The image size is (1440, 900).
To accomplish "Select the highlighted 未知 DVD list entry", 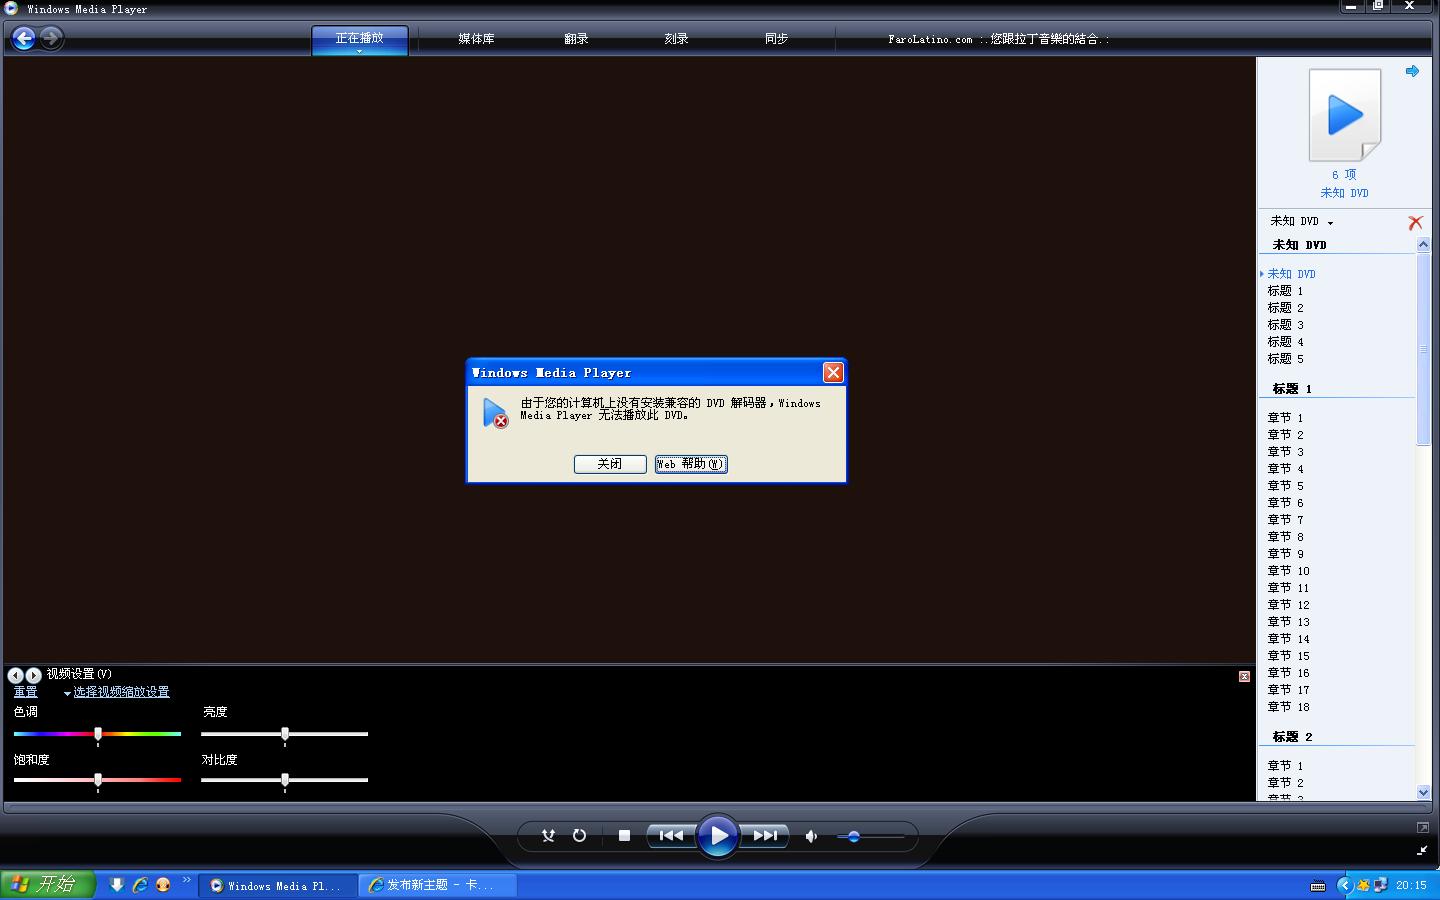I will 1292,274.
